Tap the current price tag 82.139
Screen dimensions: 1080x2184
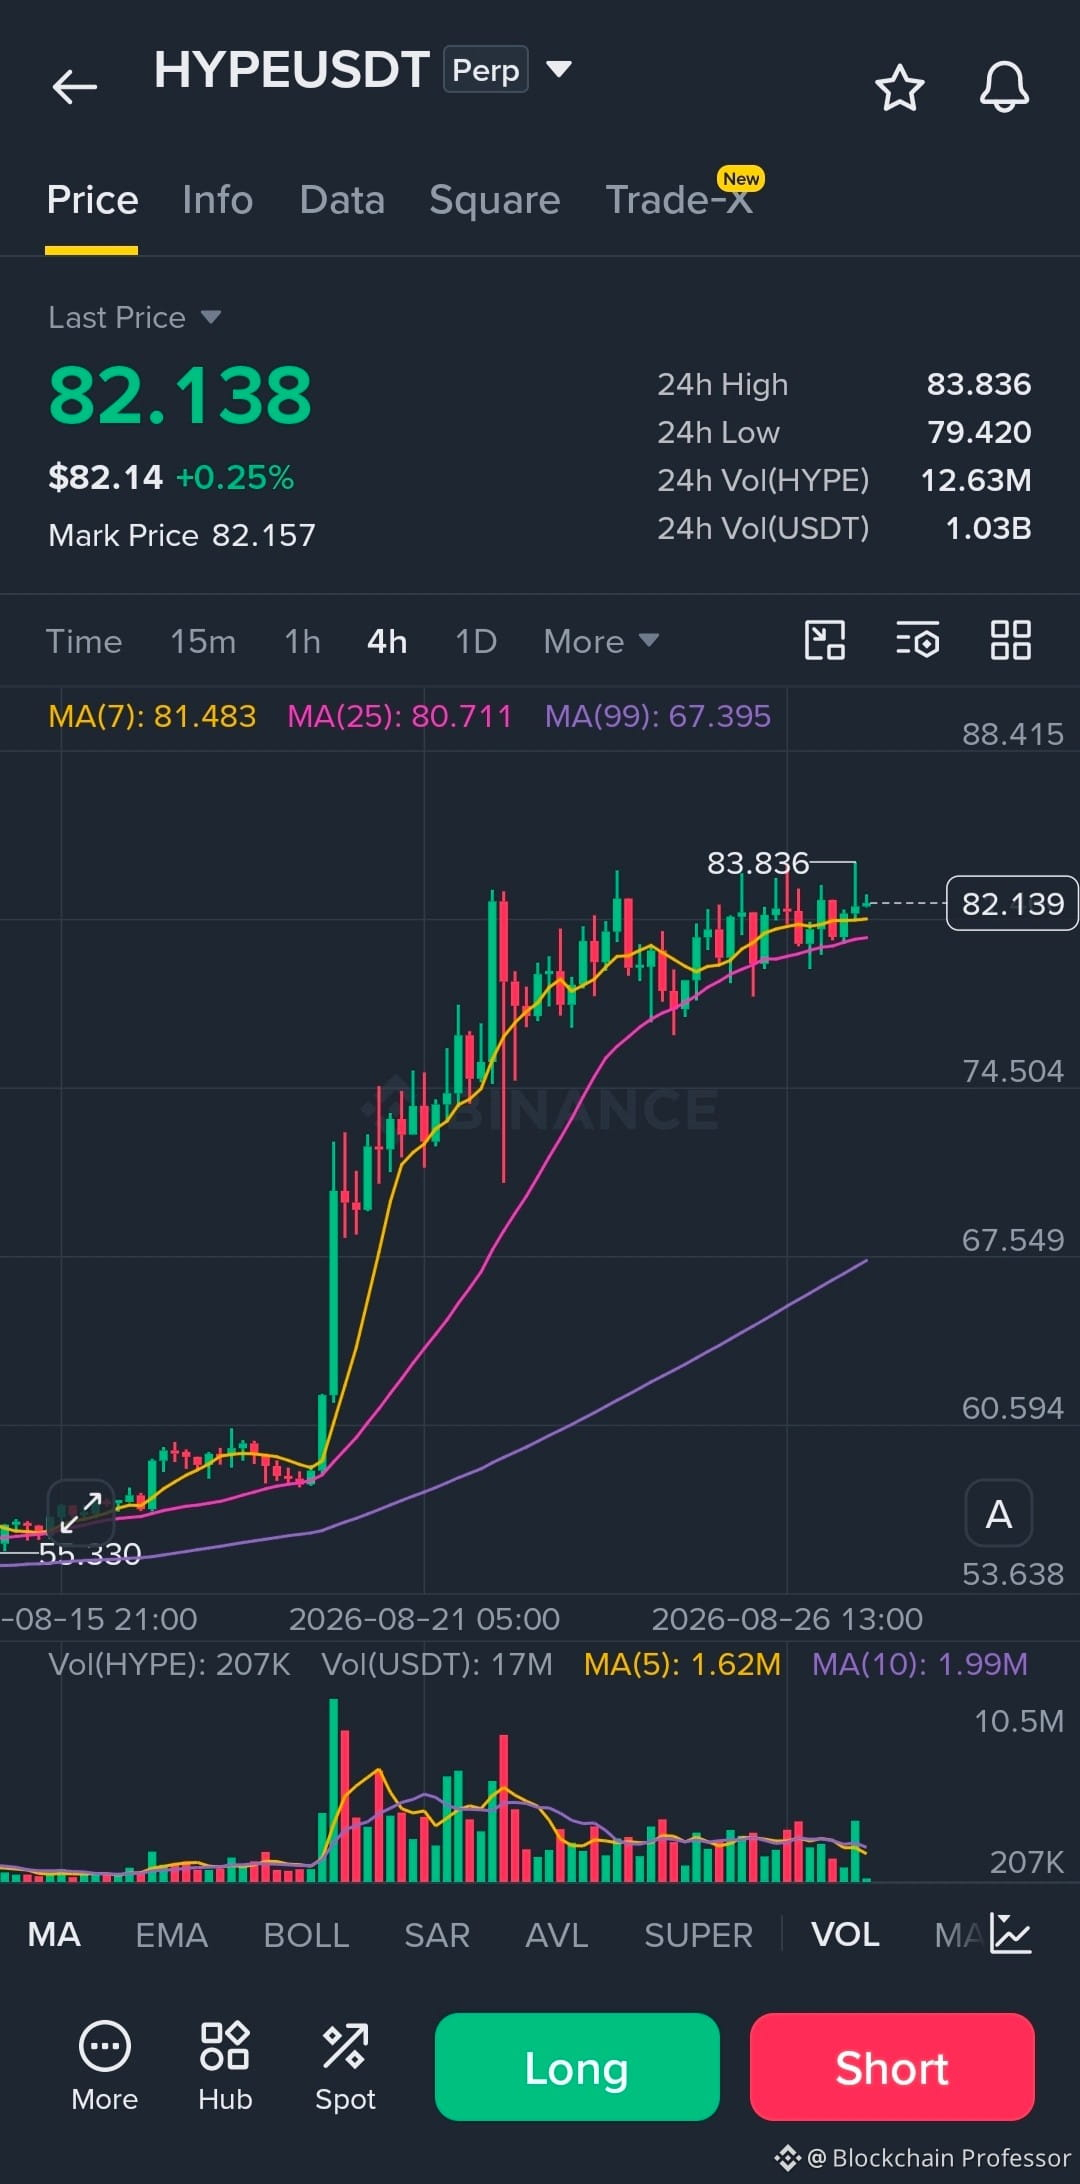point(1012,903)
